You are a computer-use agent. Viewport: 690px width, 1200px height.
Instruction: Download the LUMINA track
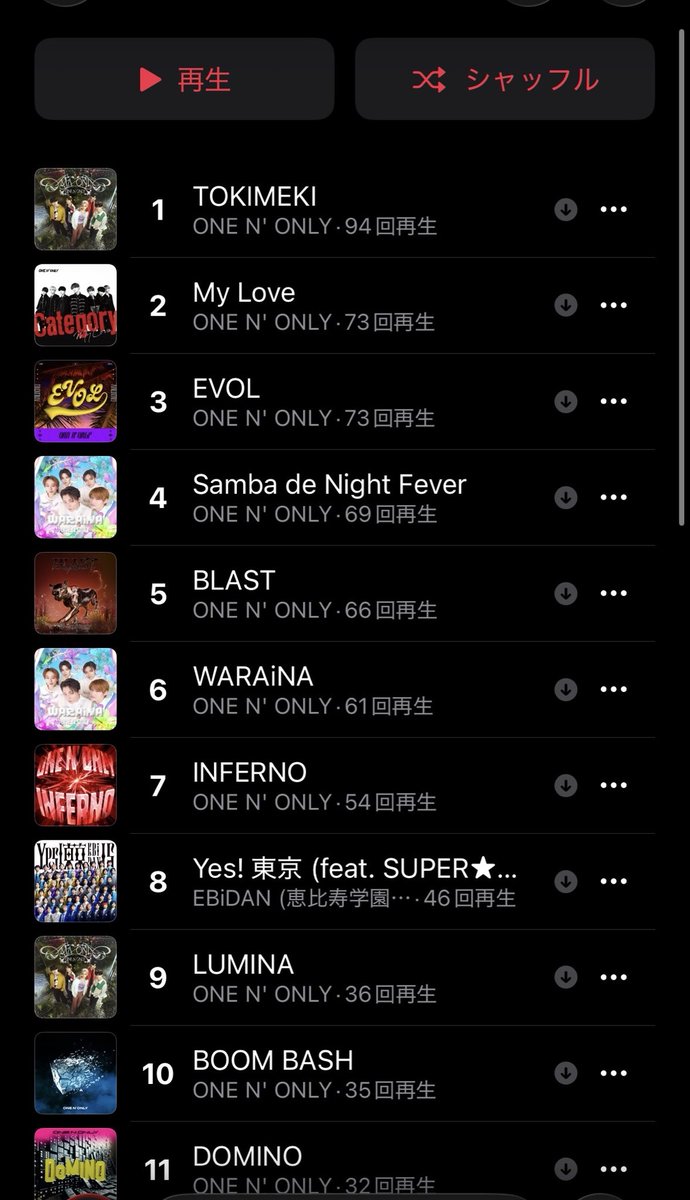[566, 977]
